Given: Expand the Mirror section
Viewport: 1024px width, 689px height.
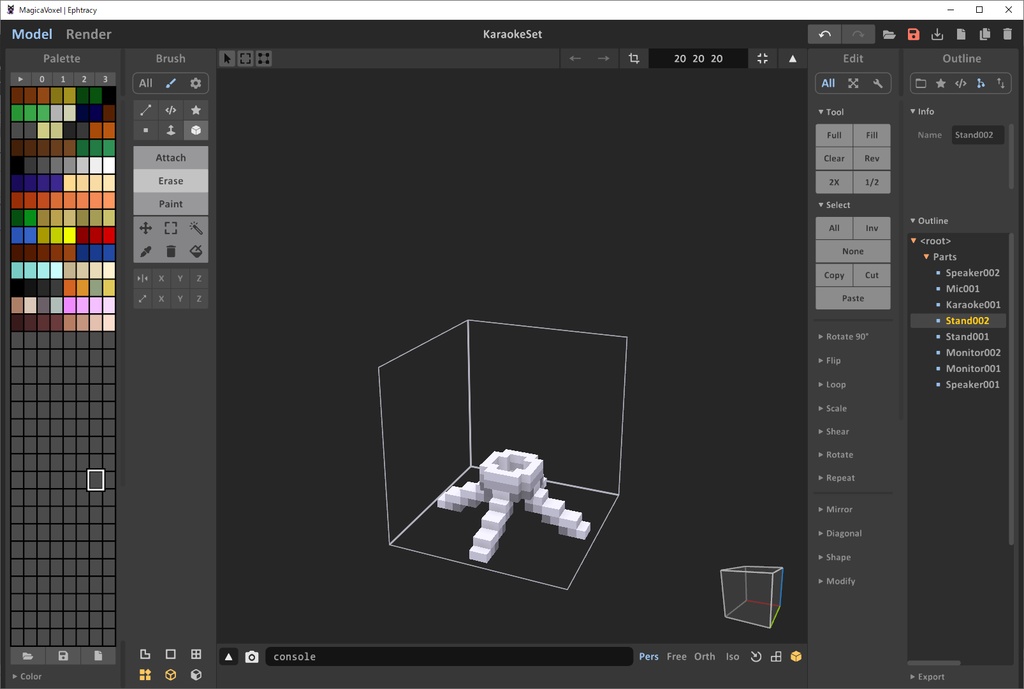Looking at the screenshot, I should (x=835, y=509).
